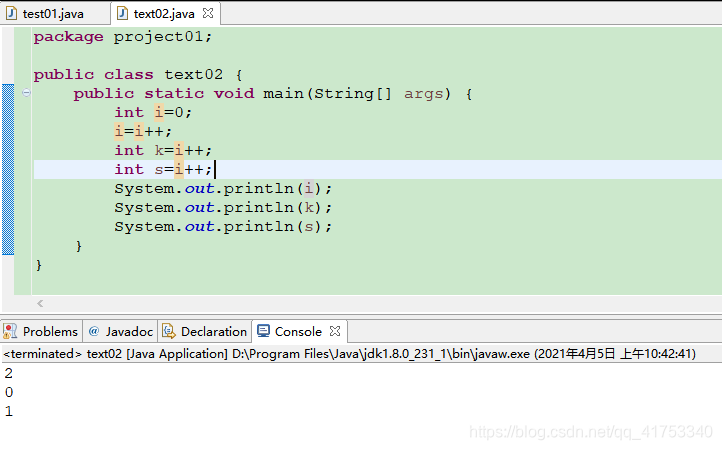722x450 pixels.
Task: Switch to the test01.java editor tab
Action: tap(53, 14)
